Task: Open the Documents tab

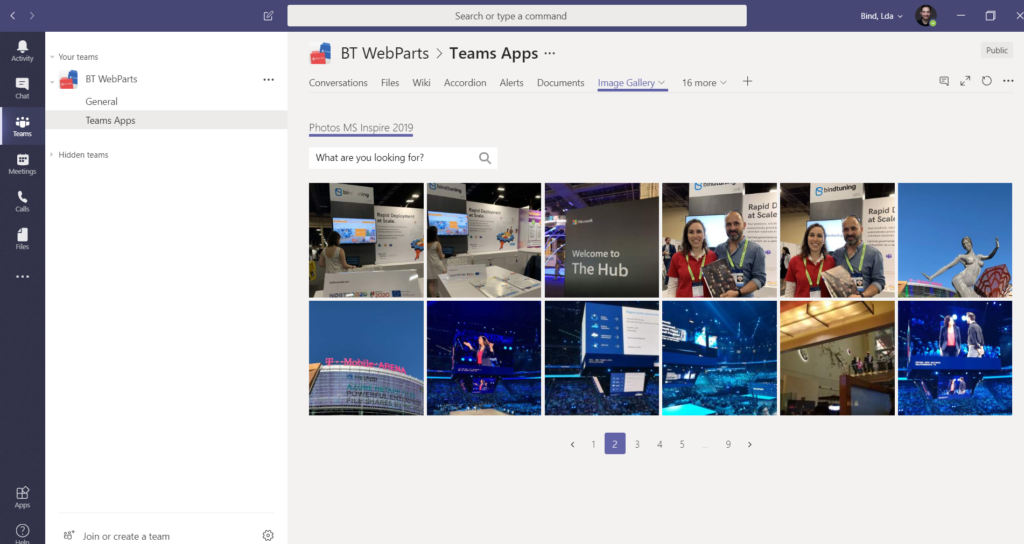Action: tap(560, 83)
